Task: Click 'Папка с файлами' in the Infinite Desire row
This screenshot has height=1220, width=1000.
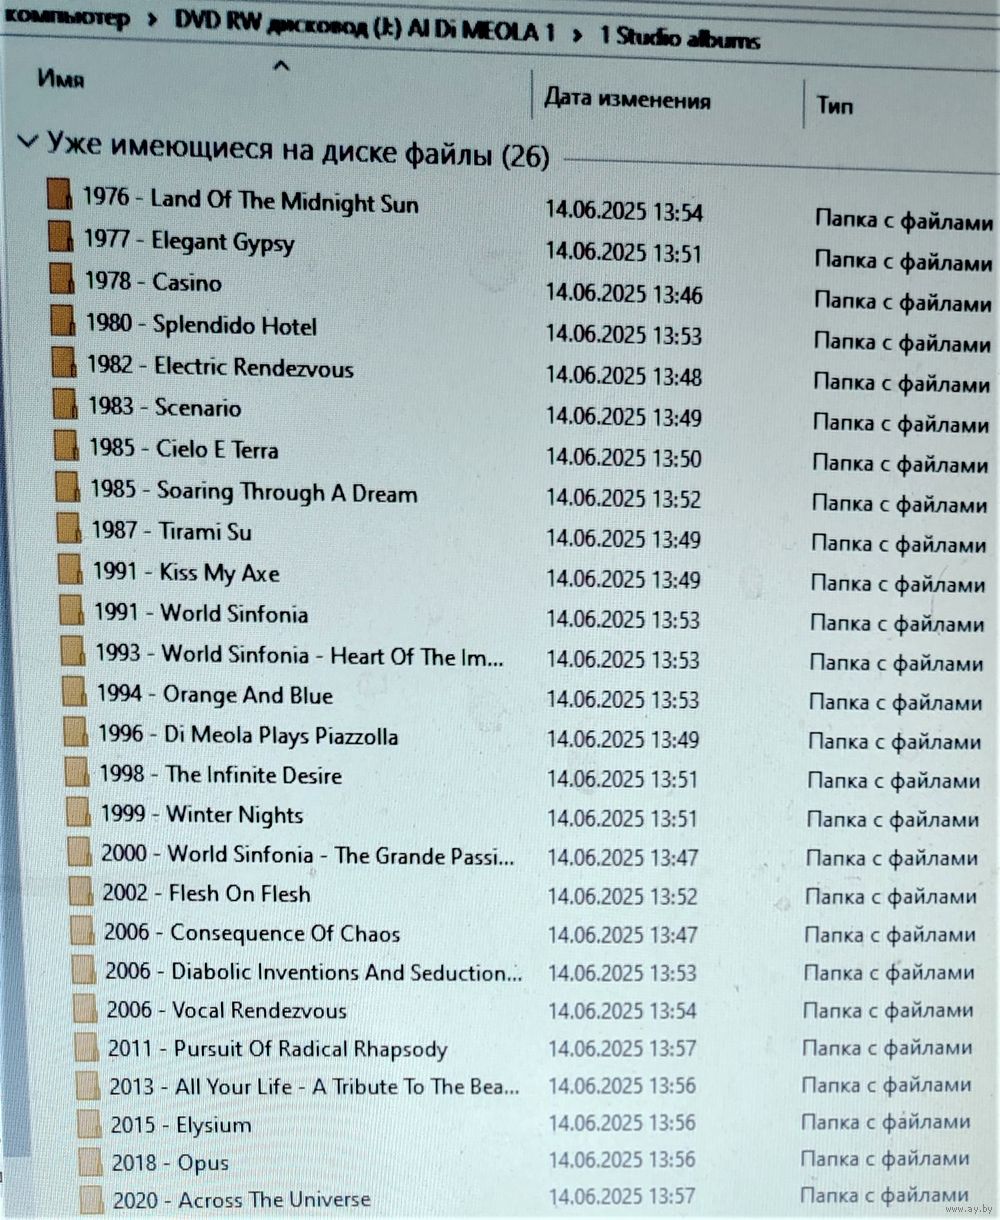Action: pyautogui.click(x=894, y=781)
